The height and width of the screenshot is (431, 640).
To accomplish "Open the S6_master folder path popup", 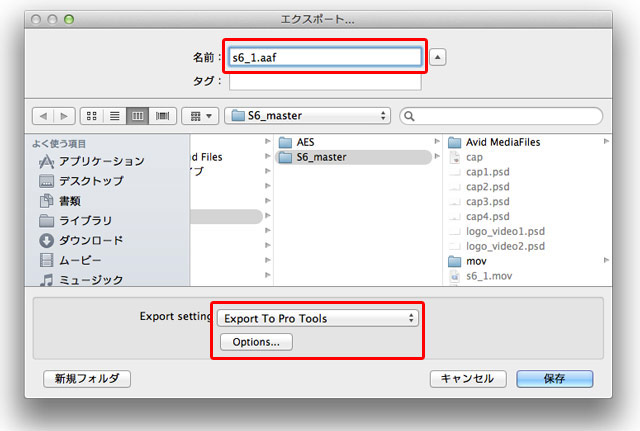I will tap(307, 116).
